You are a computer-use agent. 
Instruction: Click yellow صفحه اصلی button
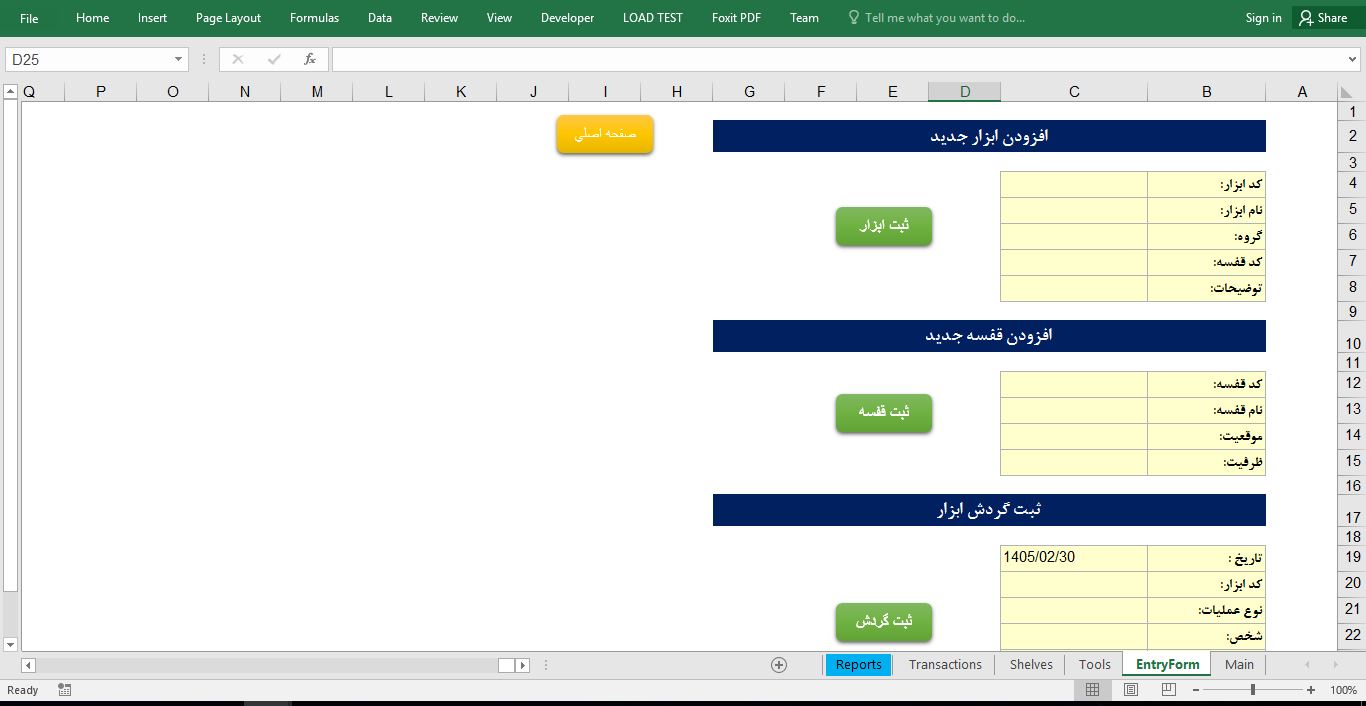click(x=605, y=134)
